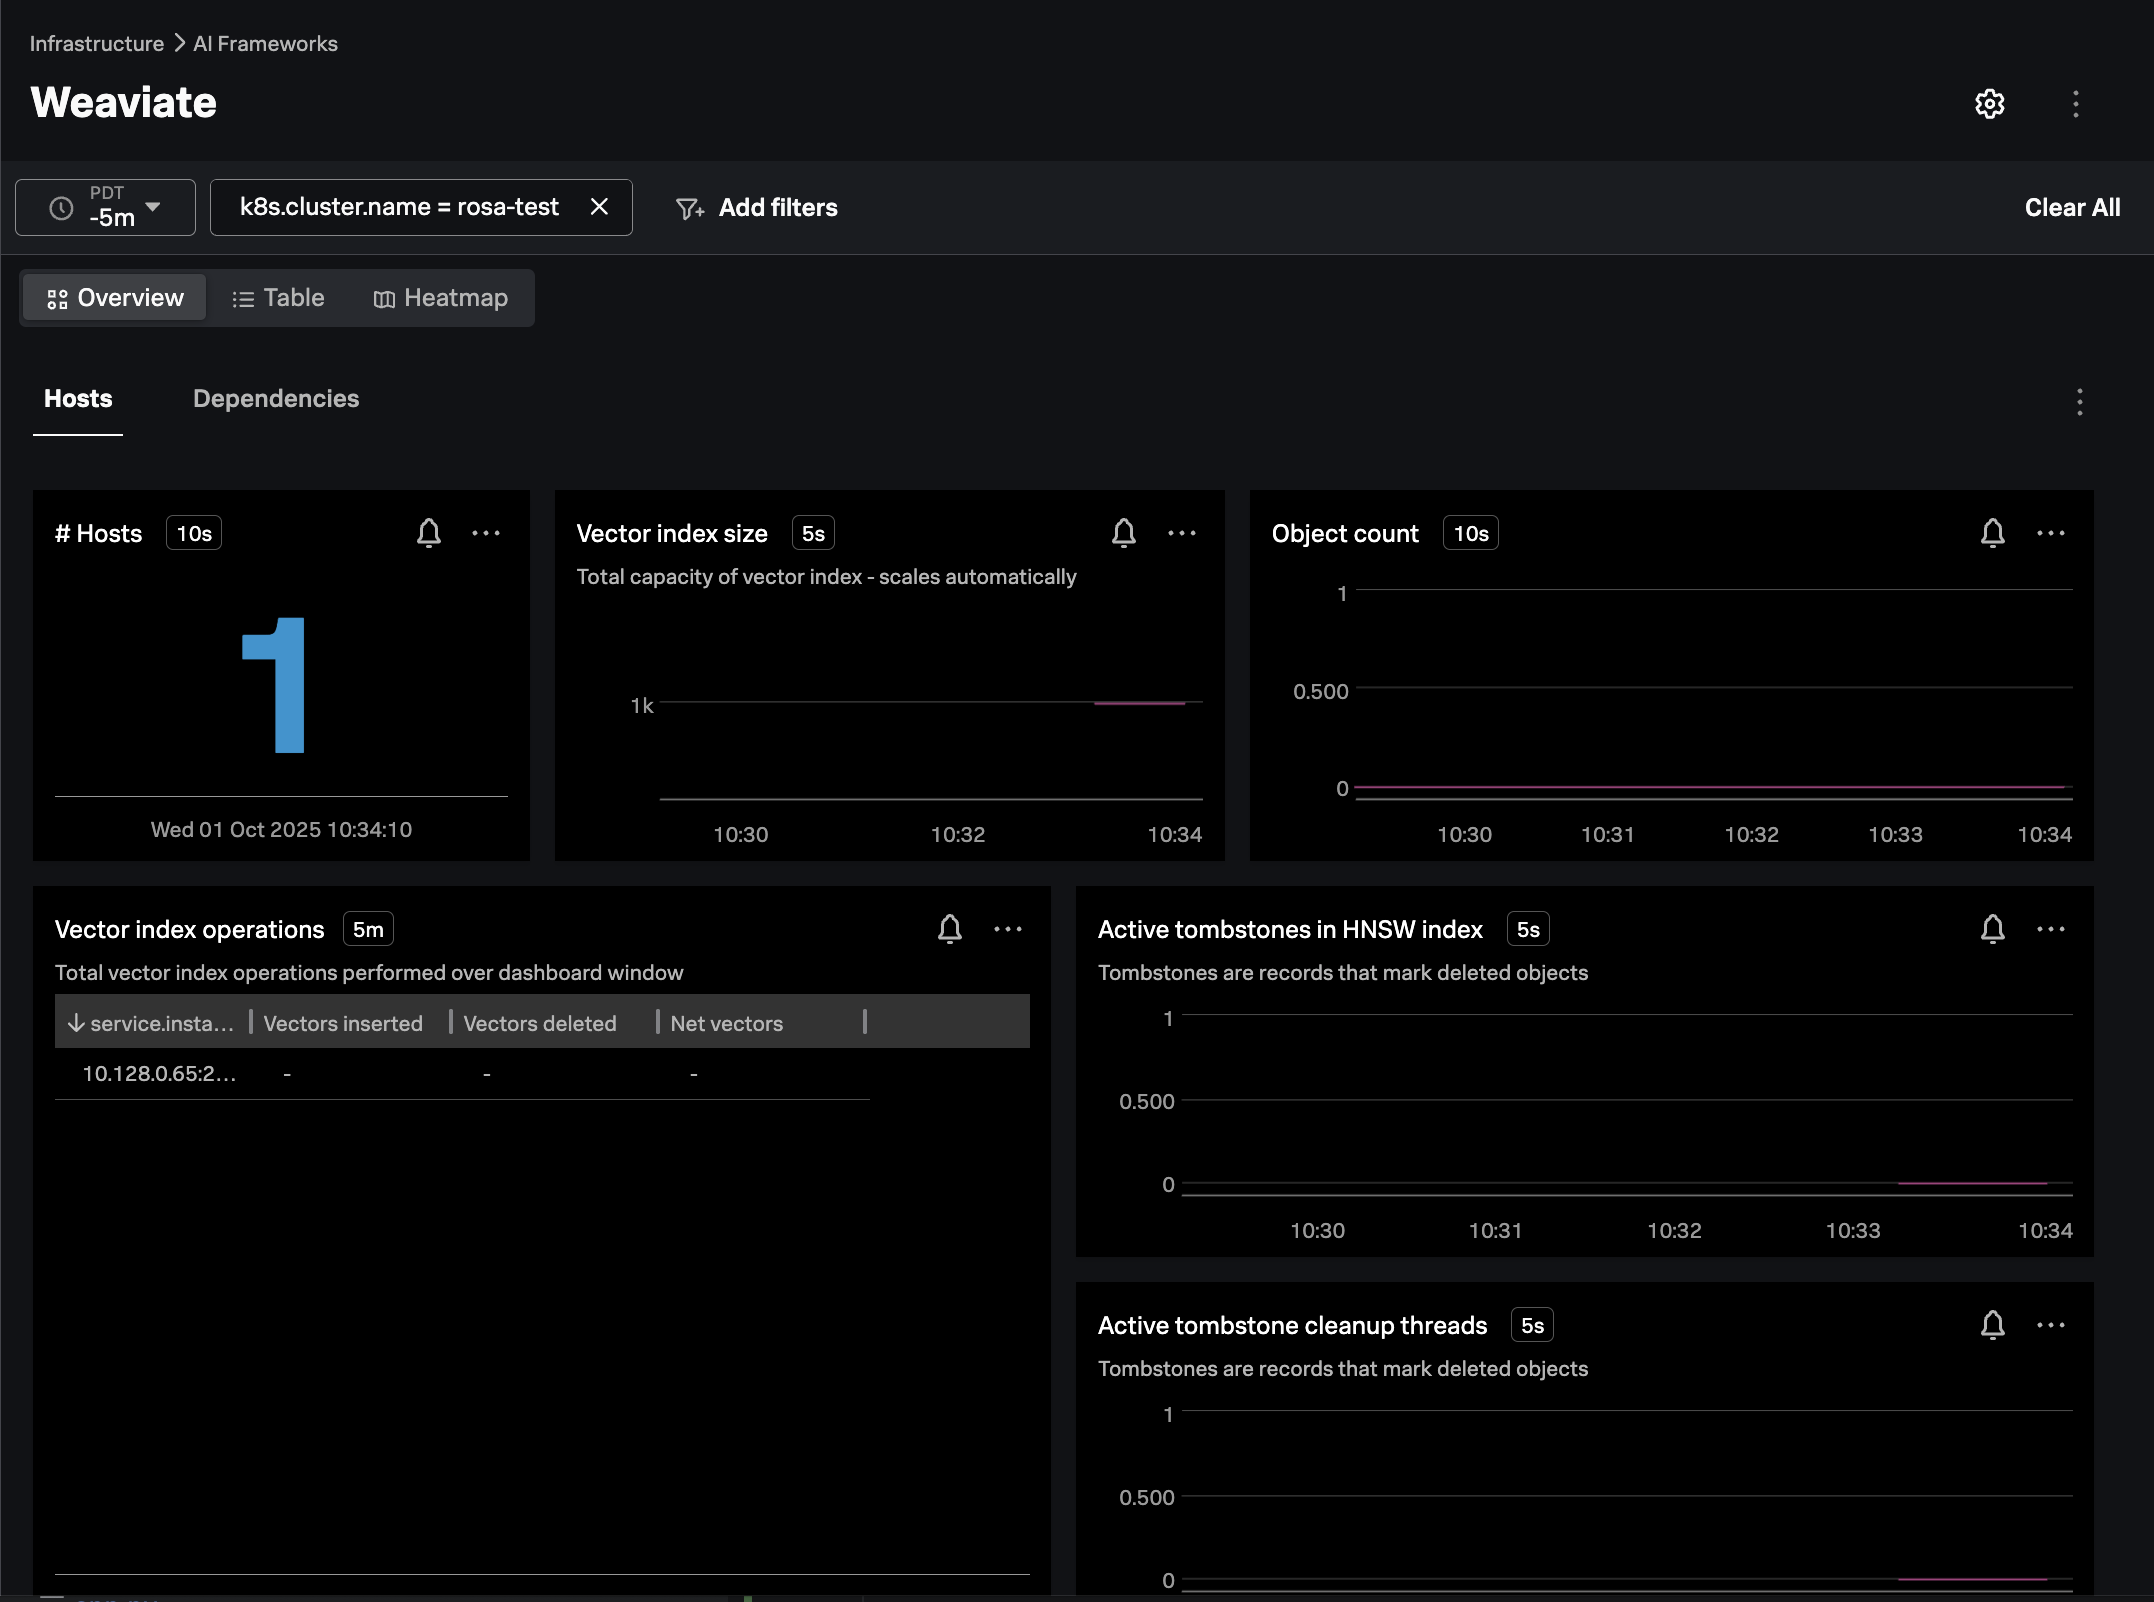This screenshot has height=1602, width=2154.
Task: Click alert bell on Vector index size
Action: tap(1123, 533)
